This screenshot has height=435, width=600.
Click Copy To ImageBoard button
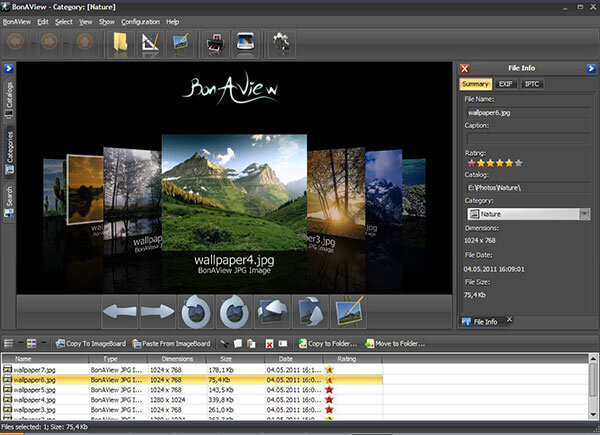tap(90, 343)
